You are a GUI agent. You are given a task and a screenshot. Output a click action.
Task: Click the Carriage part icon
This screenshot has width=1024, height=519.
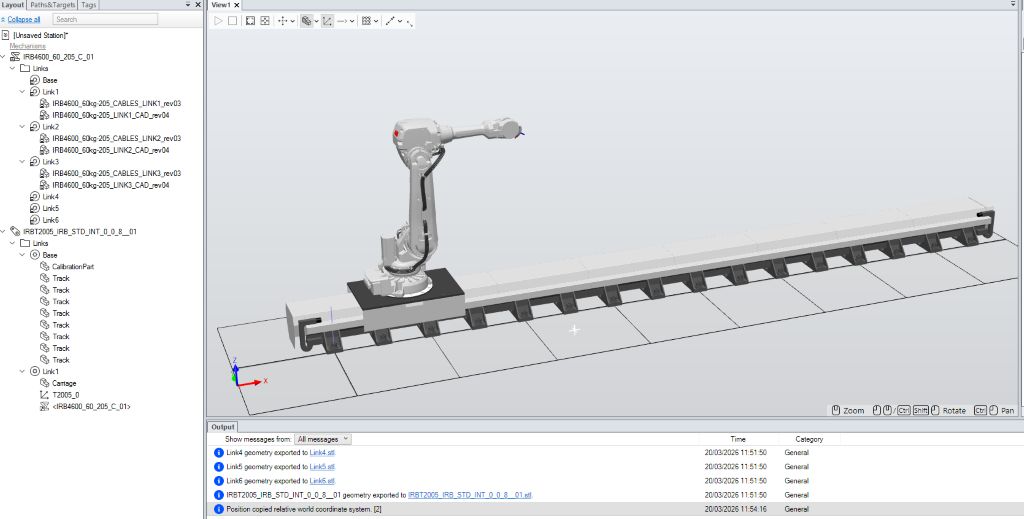click(44, 383)
